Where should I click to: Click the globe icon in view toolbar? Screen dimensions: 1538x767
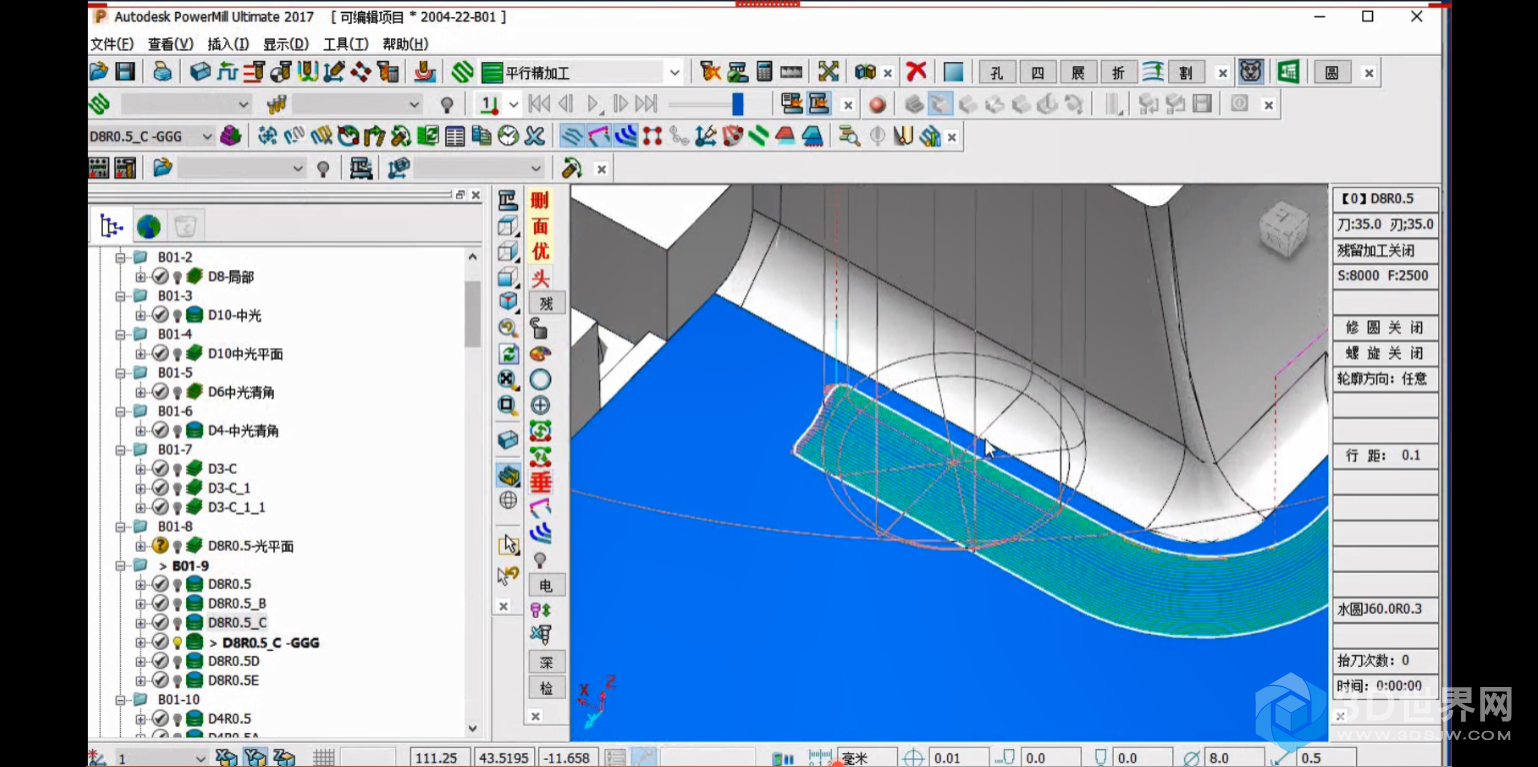coord(508,500)
